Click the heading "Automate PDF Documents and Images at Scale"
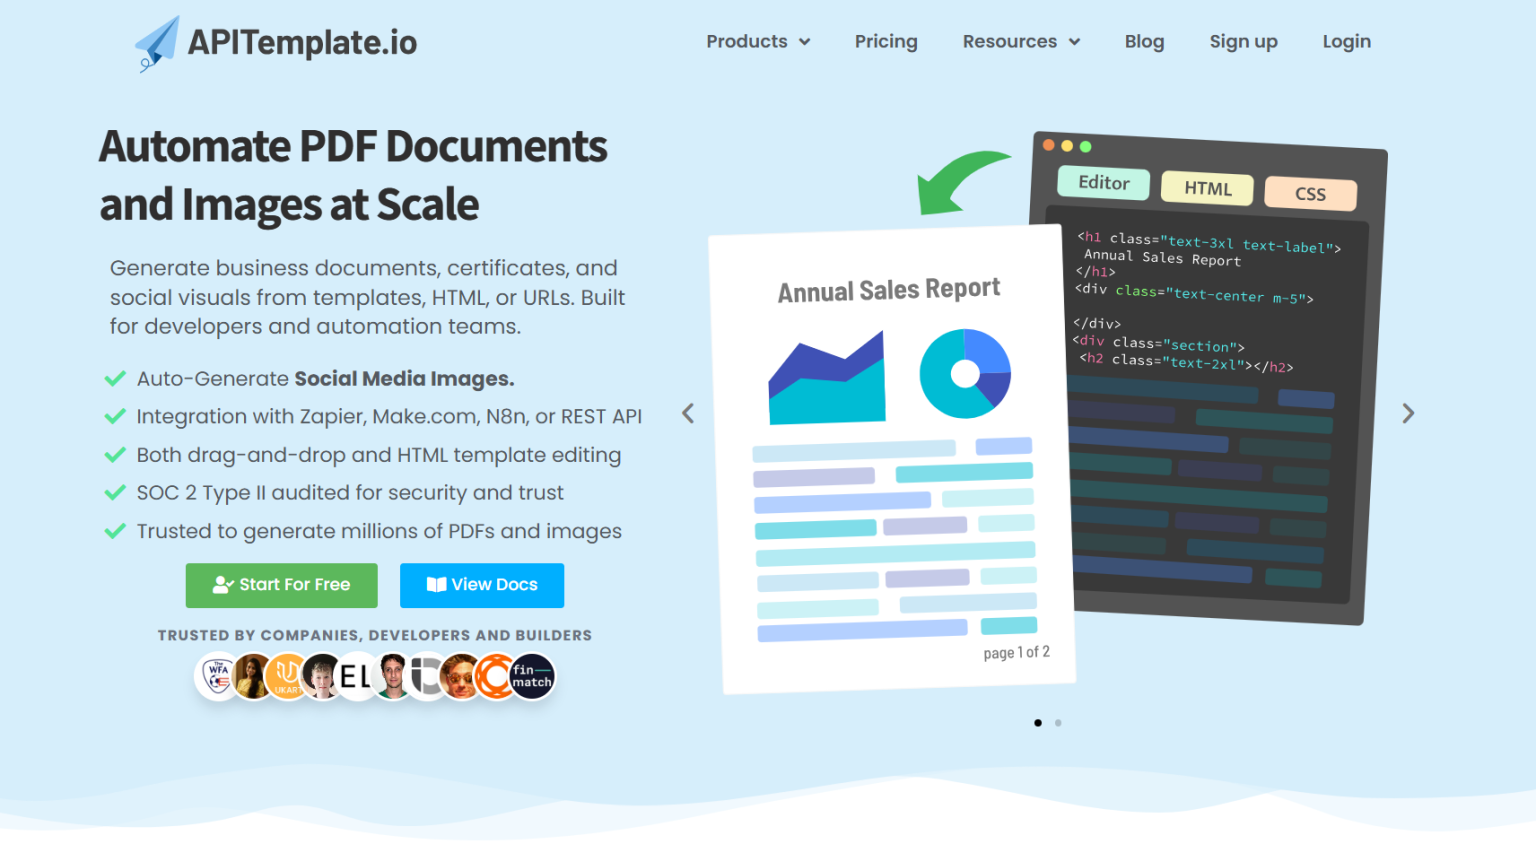 pyautogui.click(x=353, y=175)
